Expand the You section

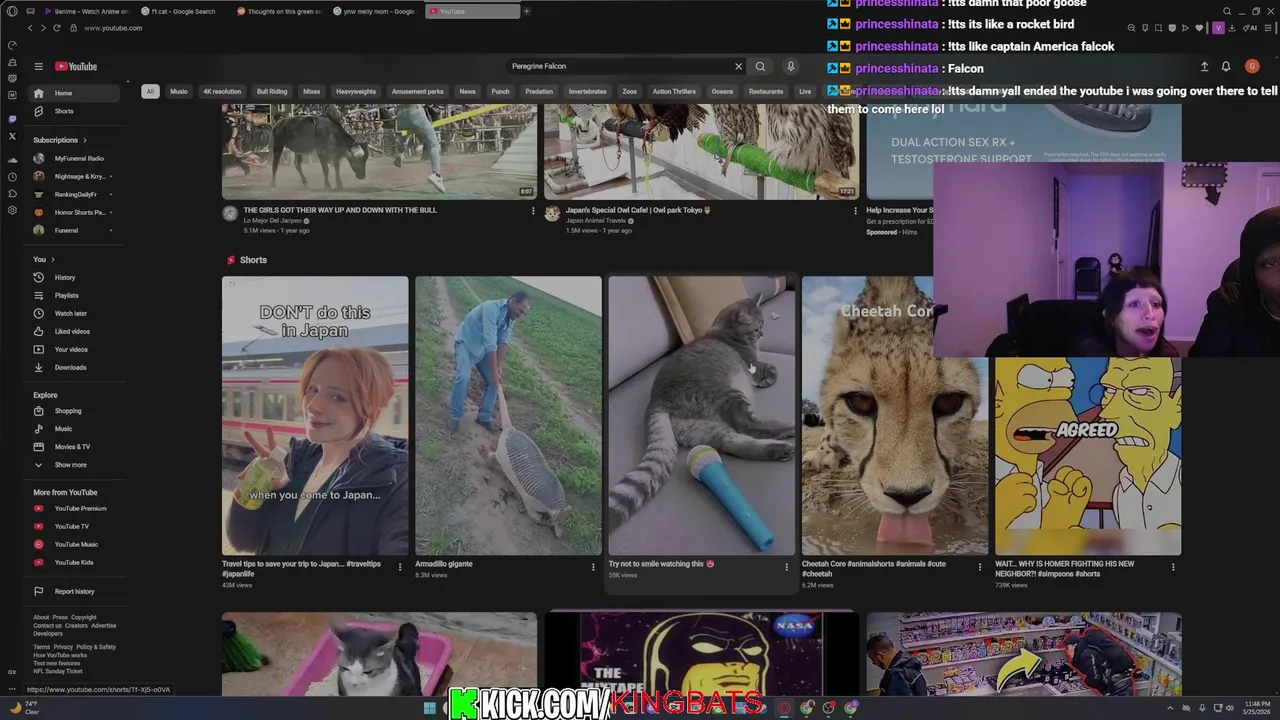point(44,259)
